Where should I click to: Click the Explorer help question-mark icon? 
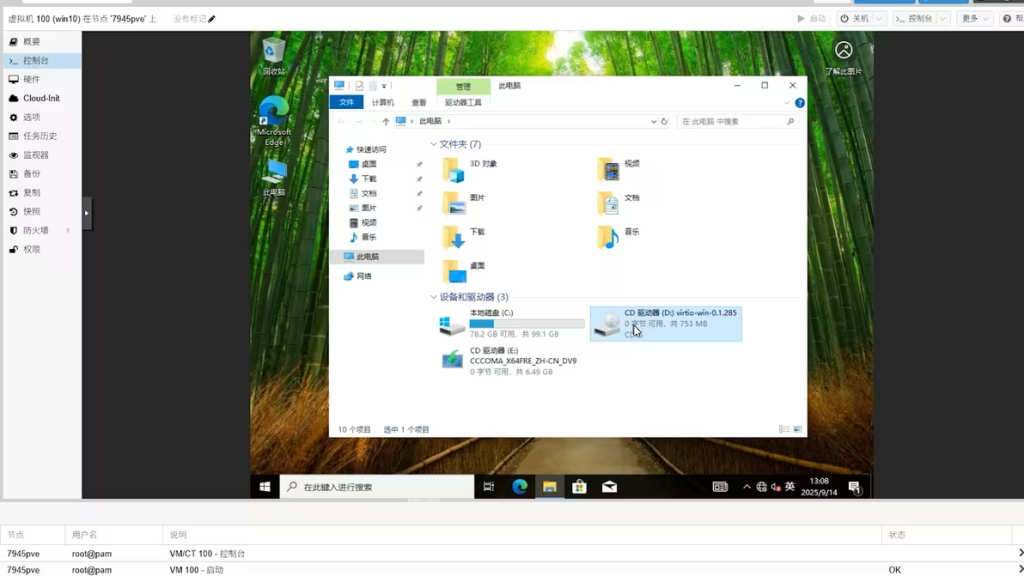point(800,102)
